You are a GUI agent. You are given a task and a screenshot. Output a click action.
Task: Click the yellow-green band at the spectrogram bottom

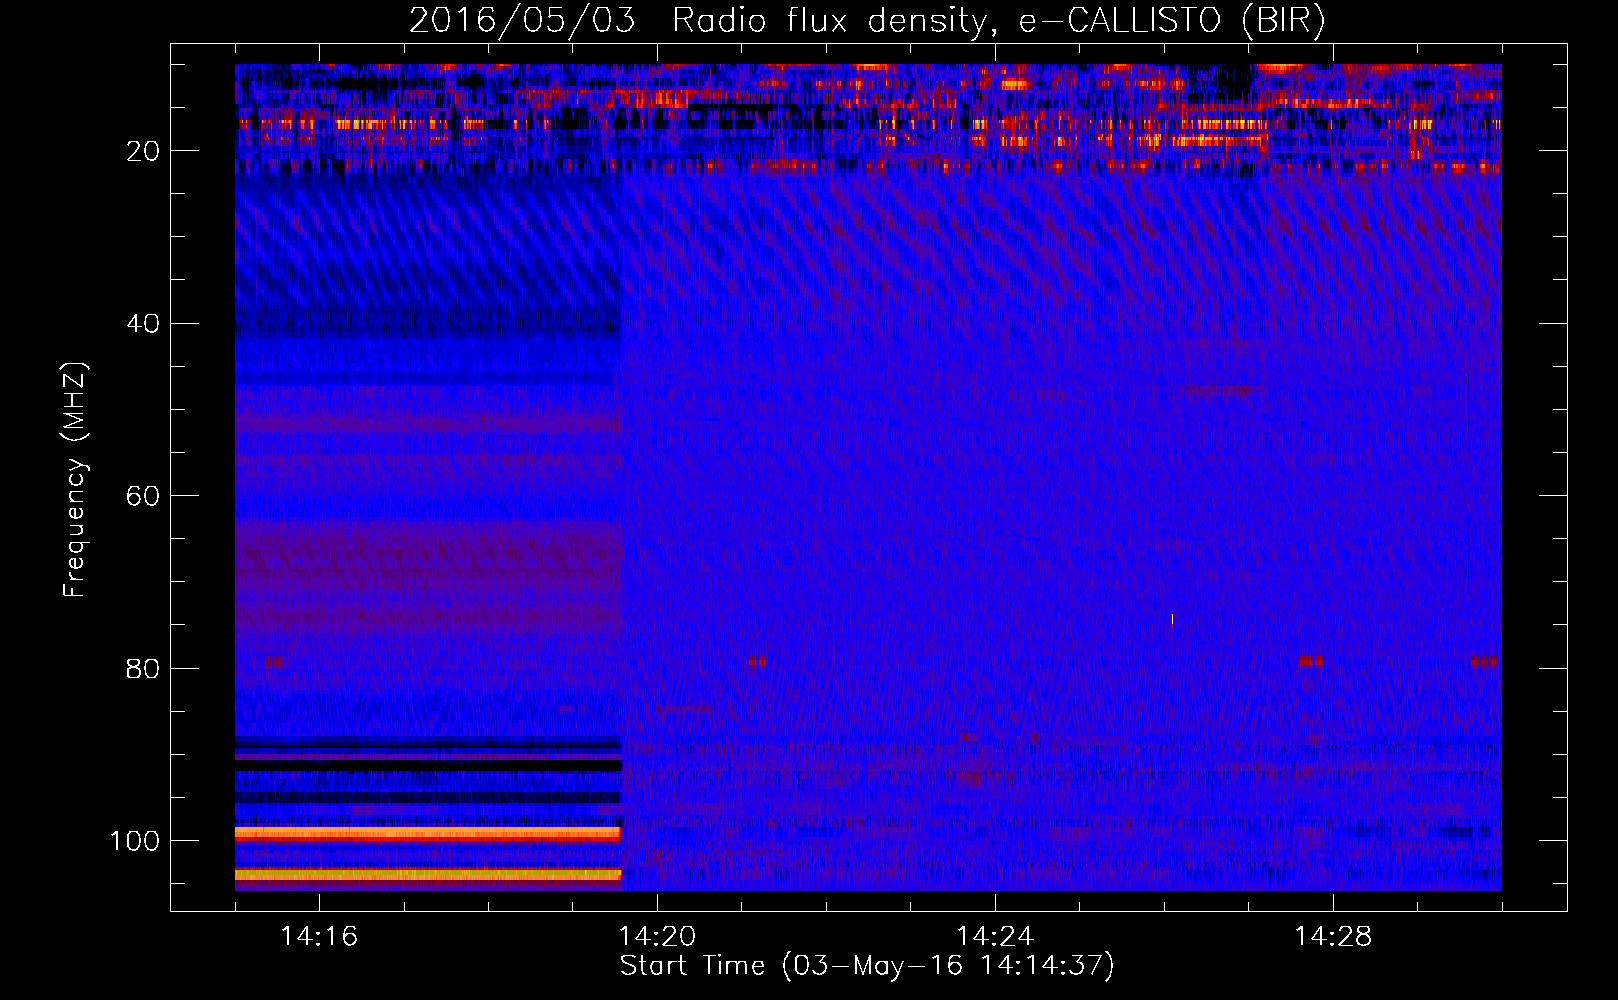click(428, 875)
